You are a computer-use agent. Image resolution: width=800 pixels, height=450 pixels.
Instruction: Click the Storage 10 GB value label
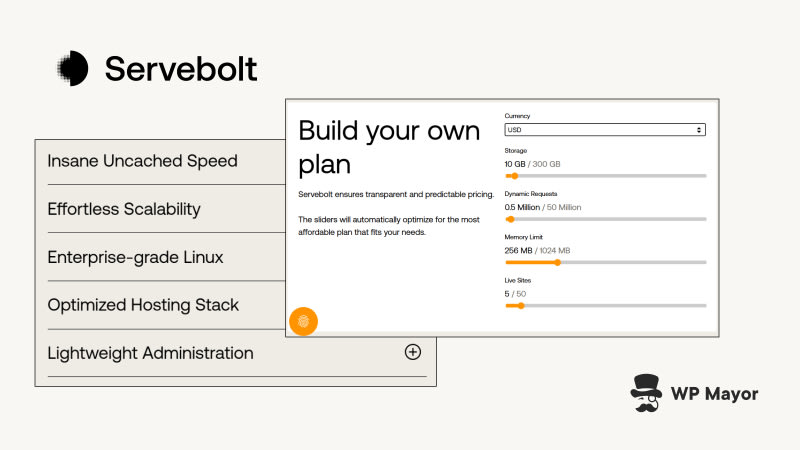pyautogui.click(x=515, y=164)
